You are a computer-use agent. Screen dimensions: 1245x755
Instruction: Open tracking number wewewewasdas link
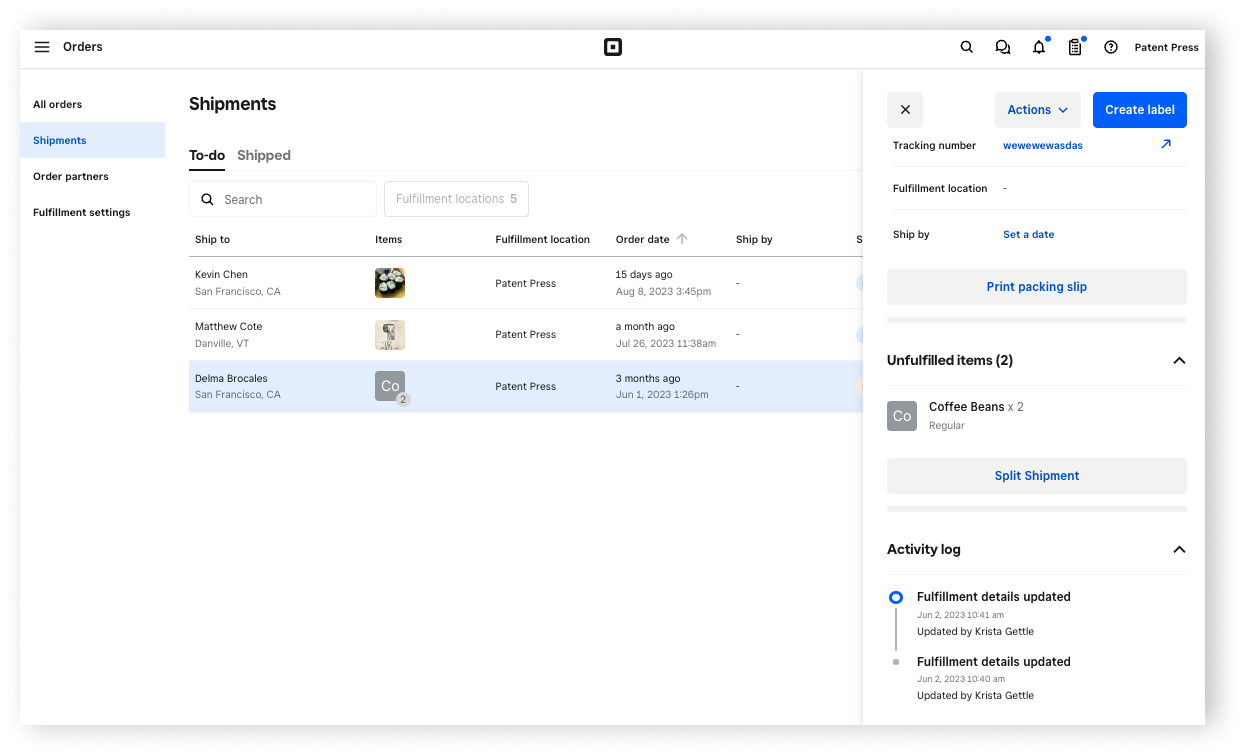[1043, 145]
